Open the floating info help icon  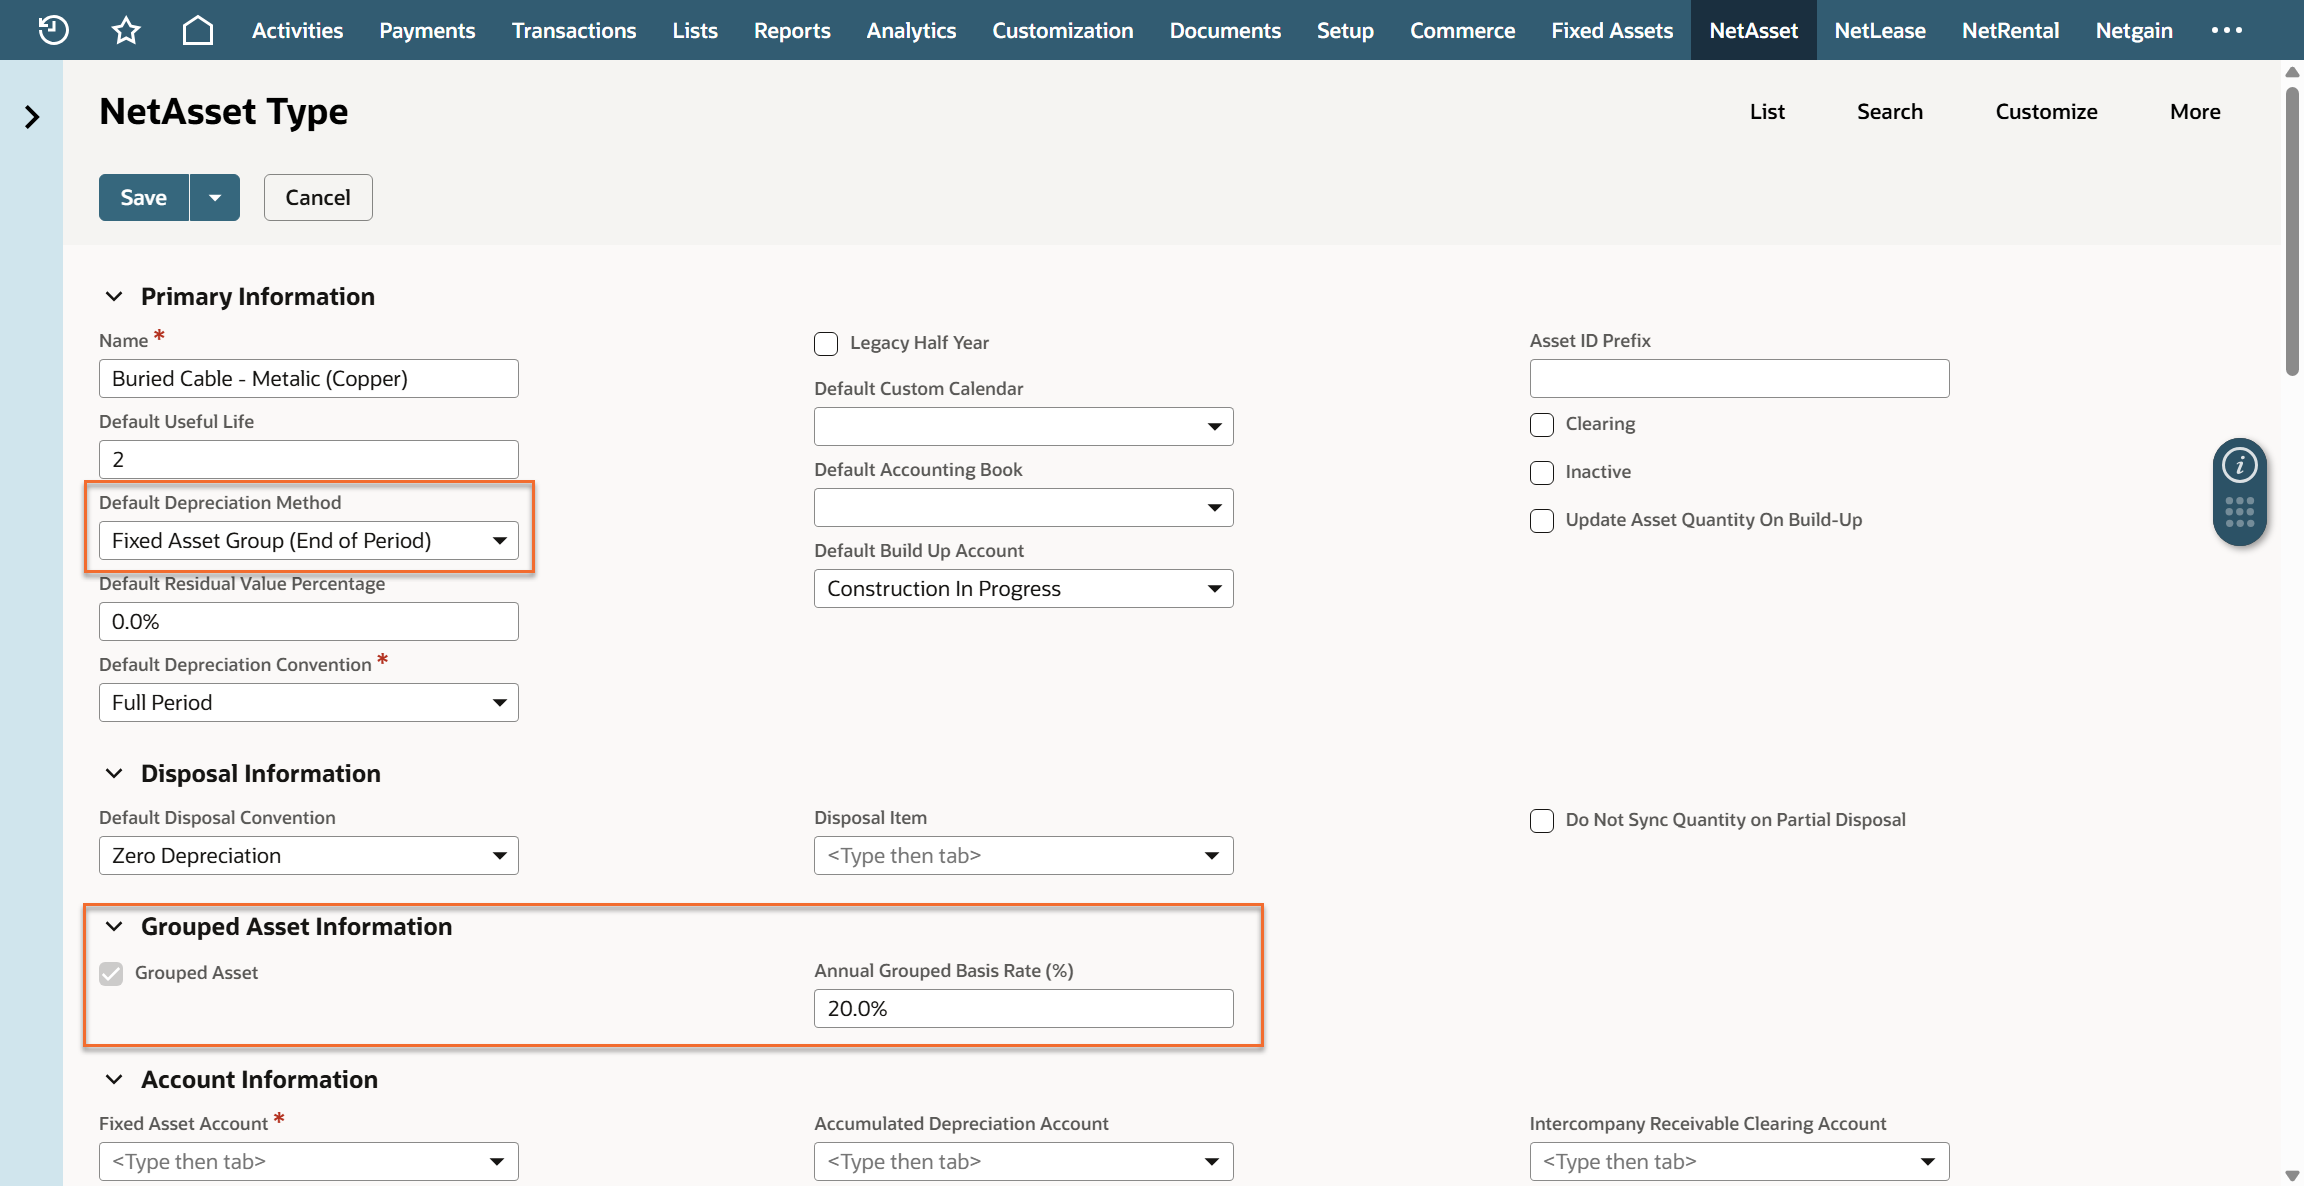(2240, 465)
